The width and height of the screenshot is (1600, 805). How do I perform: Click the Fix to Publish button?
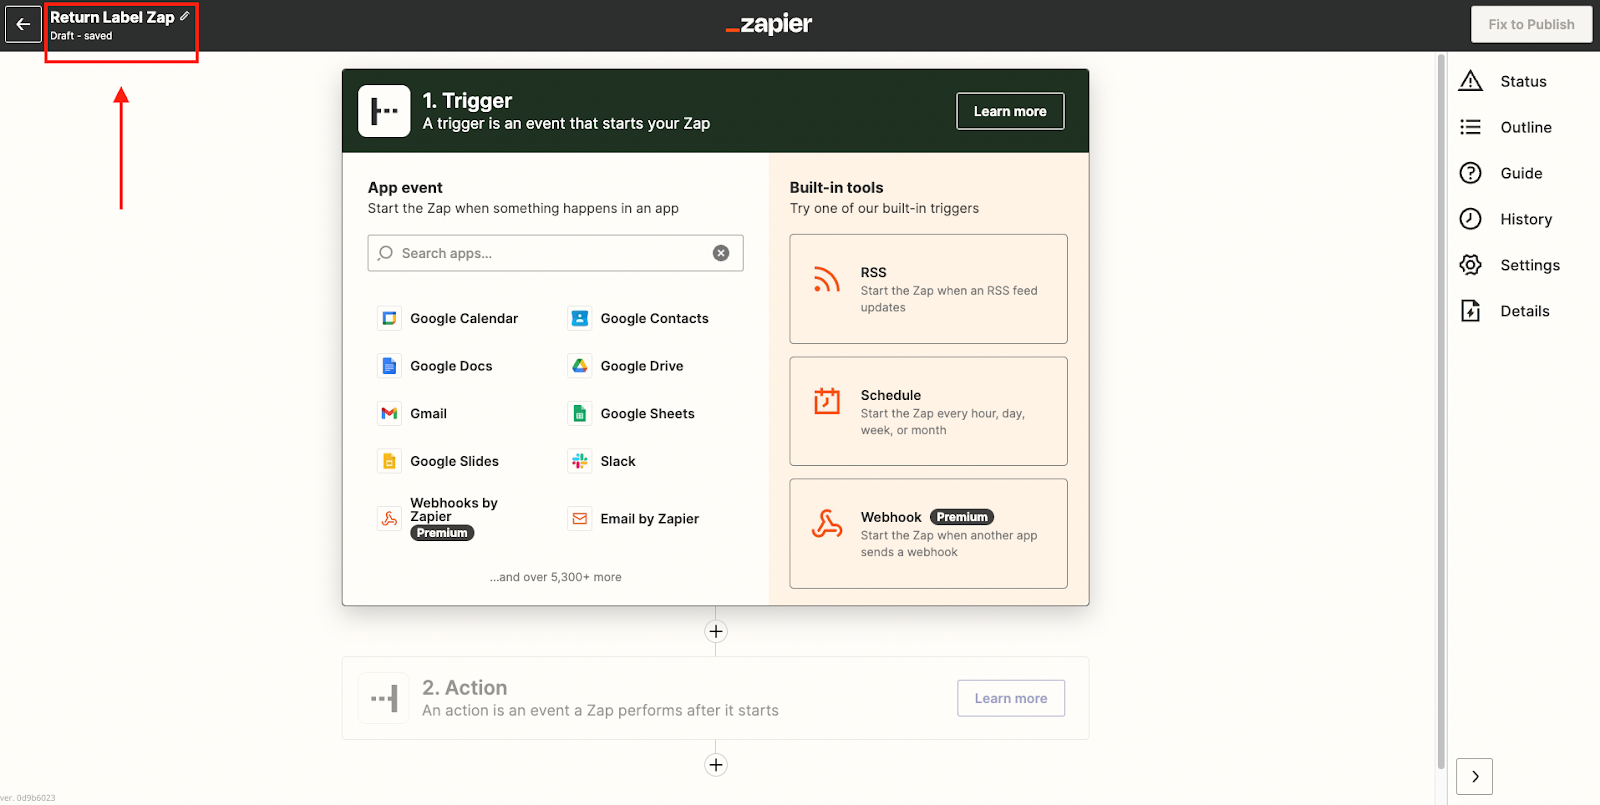(1531, 24)
